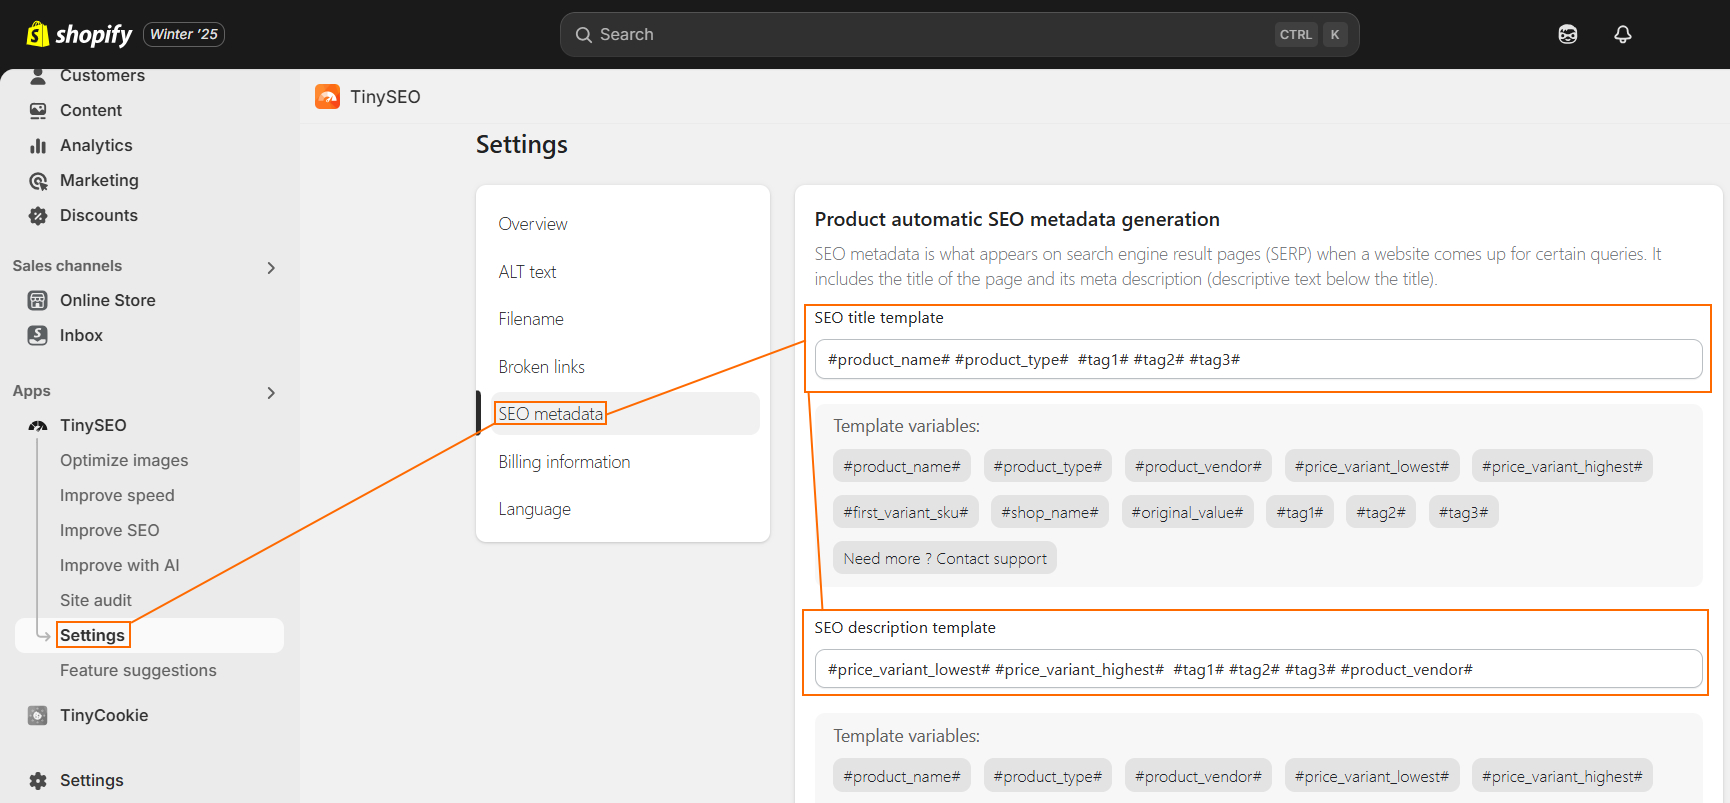Insert #price_variant_lowest# in description variables

tap(1372, 776)
